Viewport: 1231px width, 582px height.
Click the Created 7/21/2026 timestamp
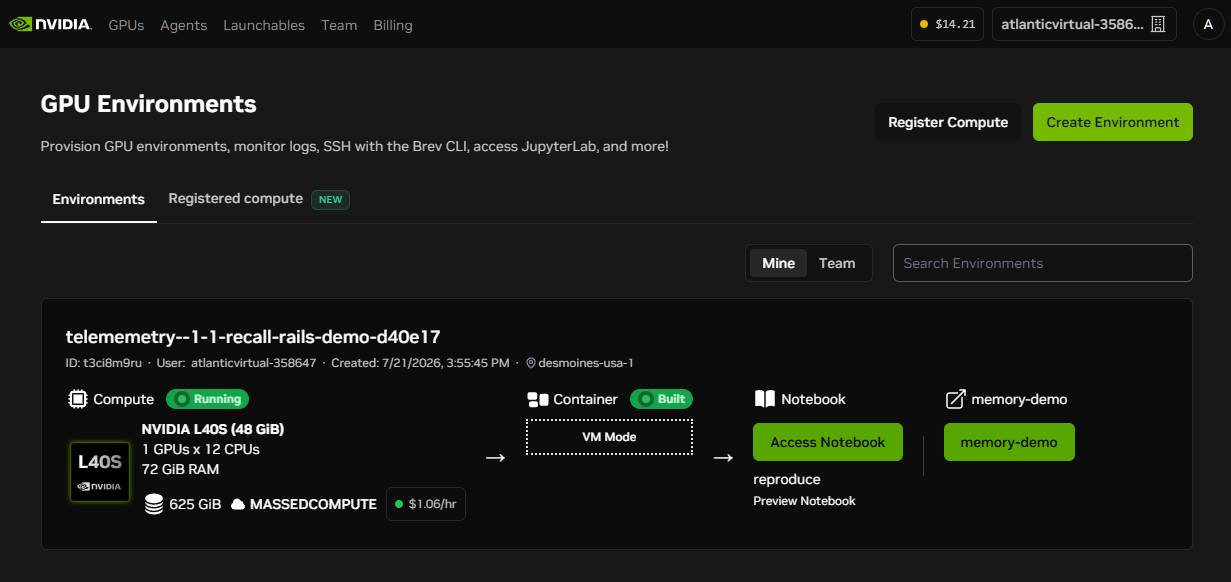[420, 363]
